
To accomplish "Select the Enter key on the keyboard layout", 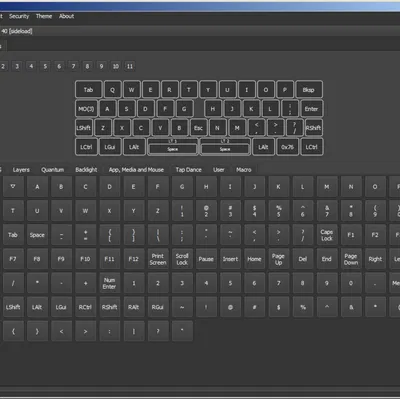I will 311,109.
